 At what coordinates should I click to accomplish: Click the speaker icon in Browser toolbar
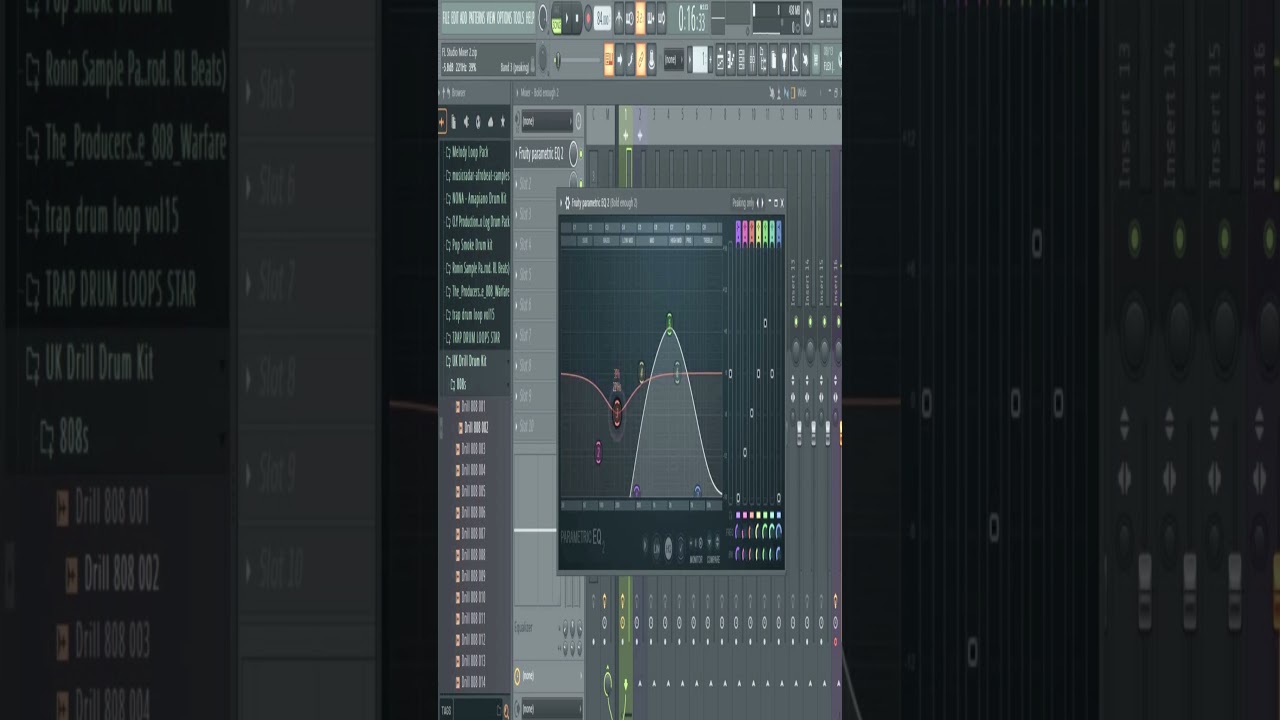tap(467, 121)
